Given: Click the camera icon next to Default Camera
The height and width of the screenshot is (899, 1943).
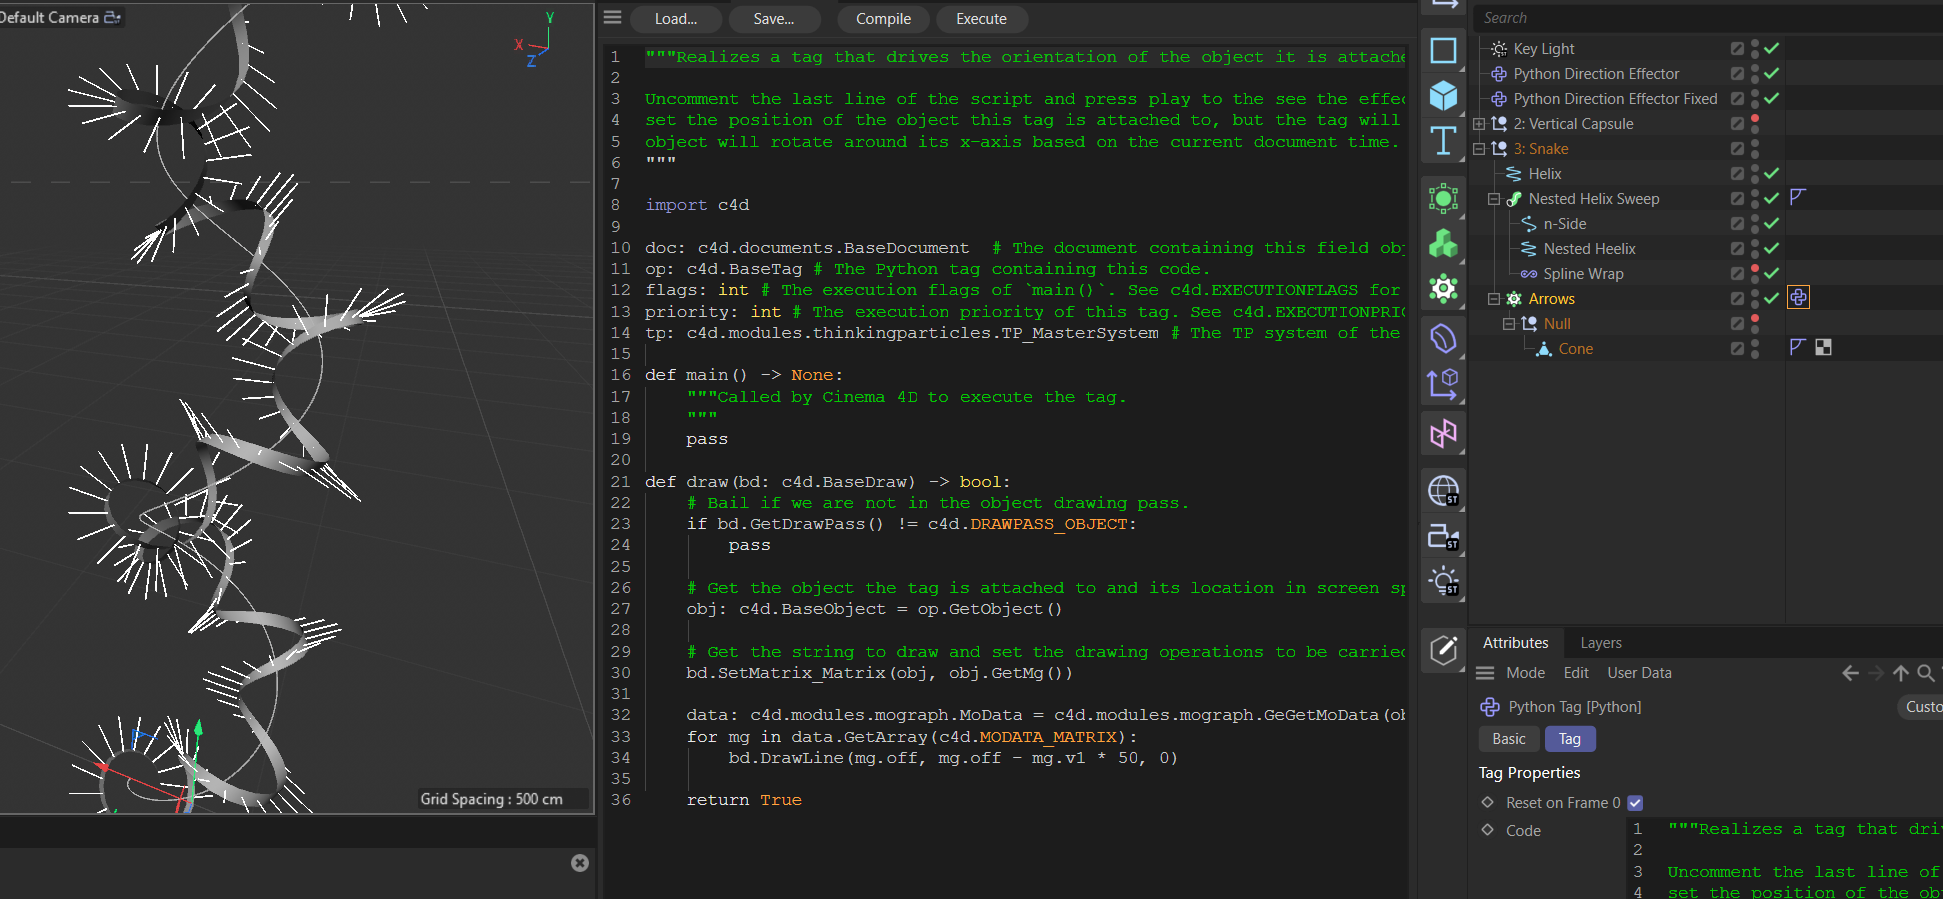Looking at the screenshot, I should 112,17.
